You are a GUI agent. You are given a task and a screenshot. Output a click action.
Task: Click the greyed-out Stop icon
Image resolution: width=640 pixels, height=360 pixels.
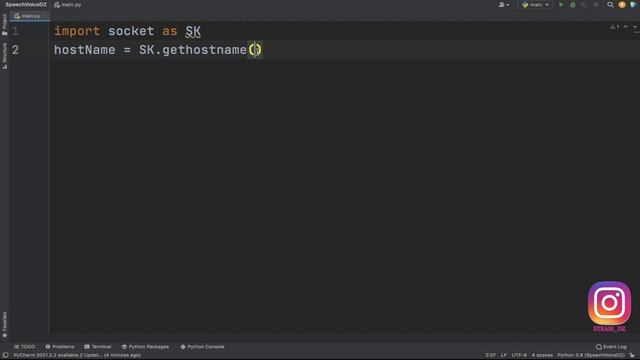click(x=596, y=5)
